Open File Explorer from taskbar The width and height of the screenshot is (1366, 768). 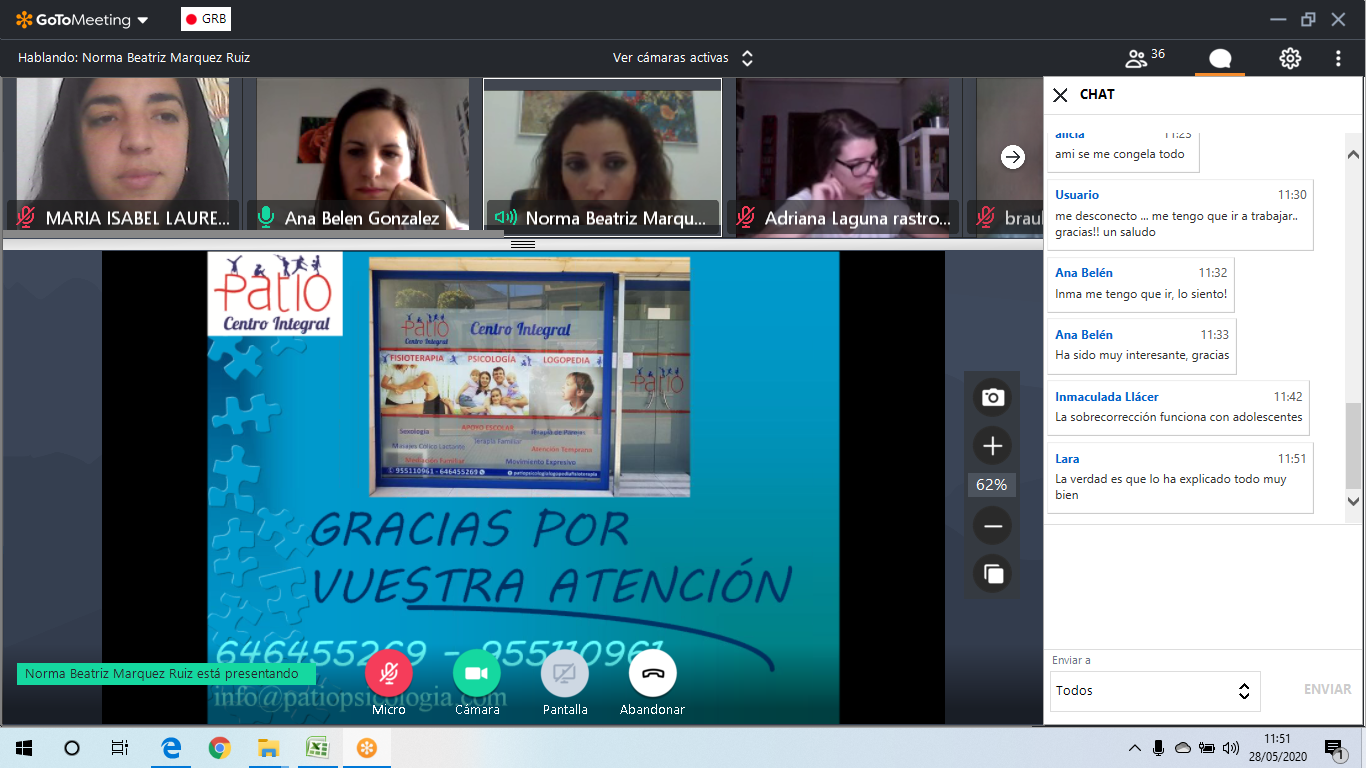pyautogui.click(x=268, y=747)
